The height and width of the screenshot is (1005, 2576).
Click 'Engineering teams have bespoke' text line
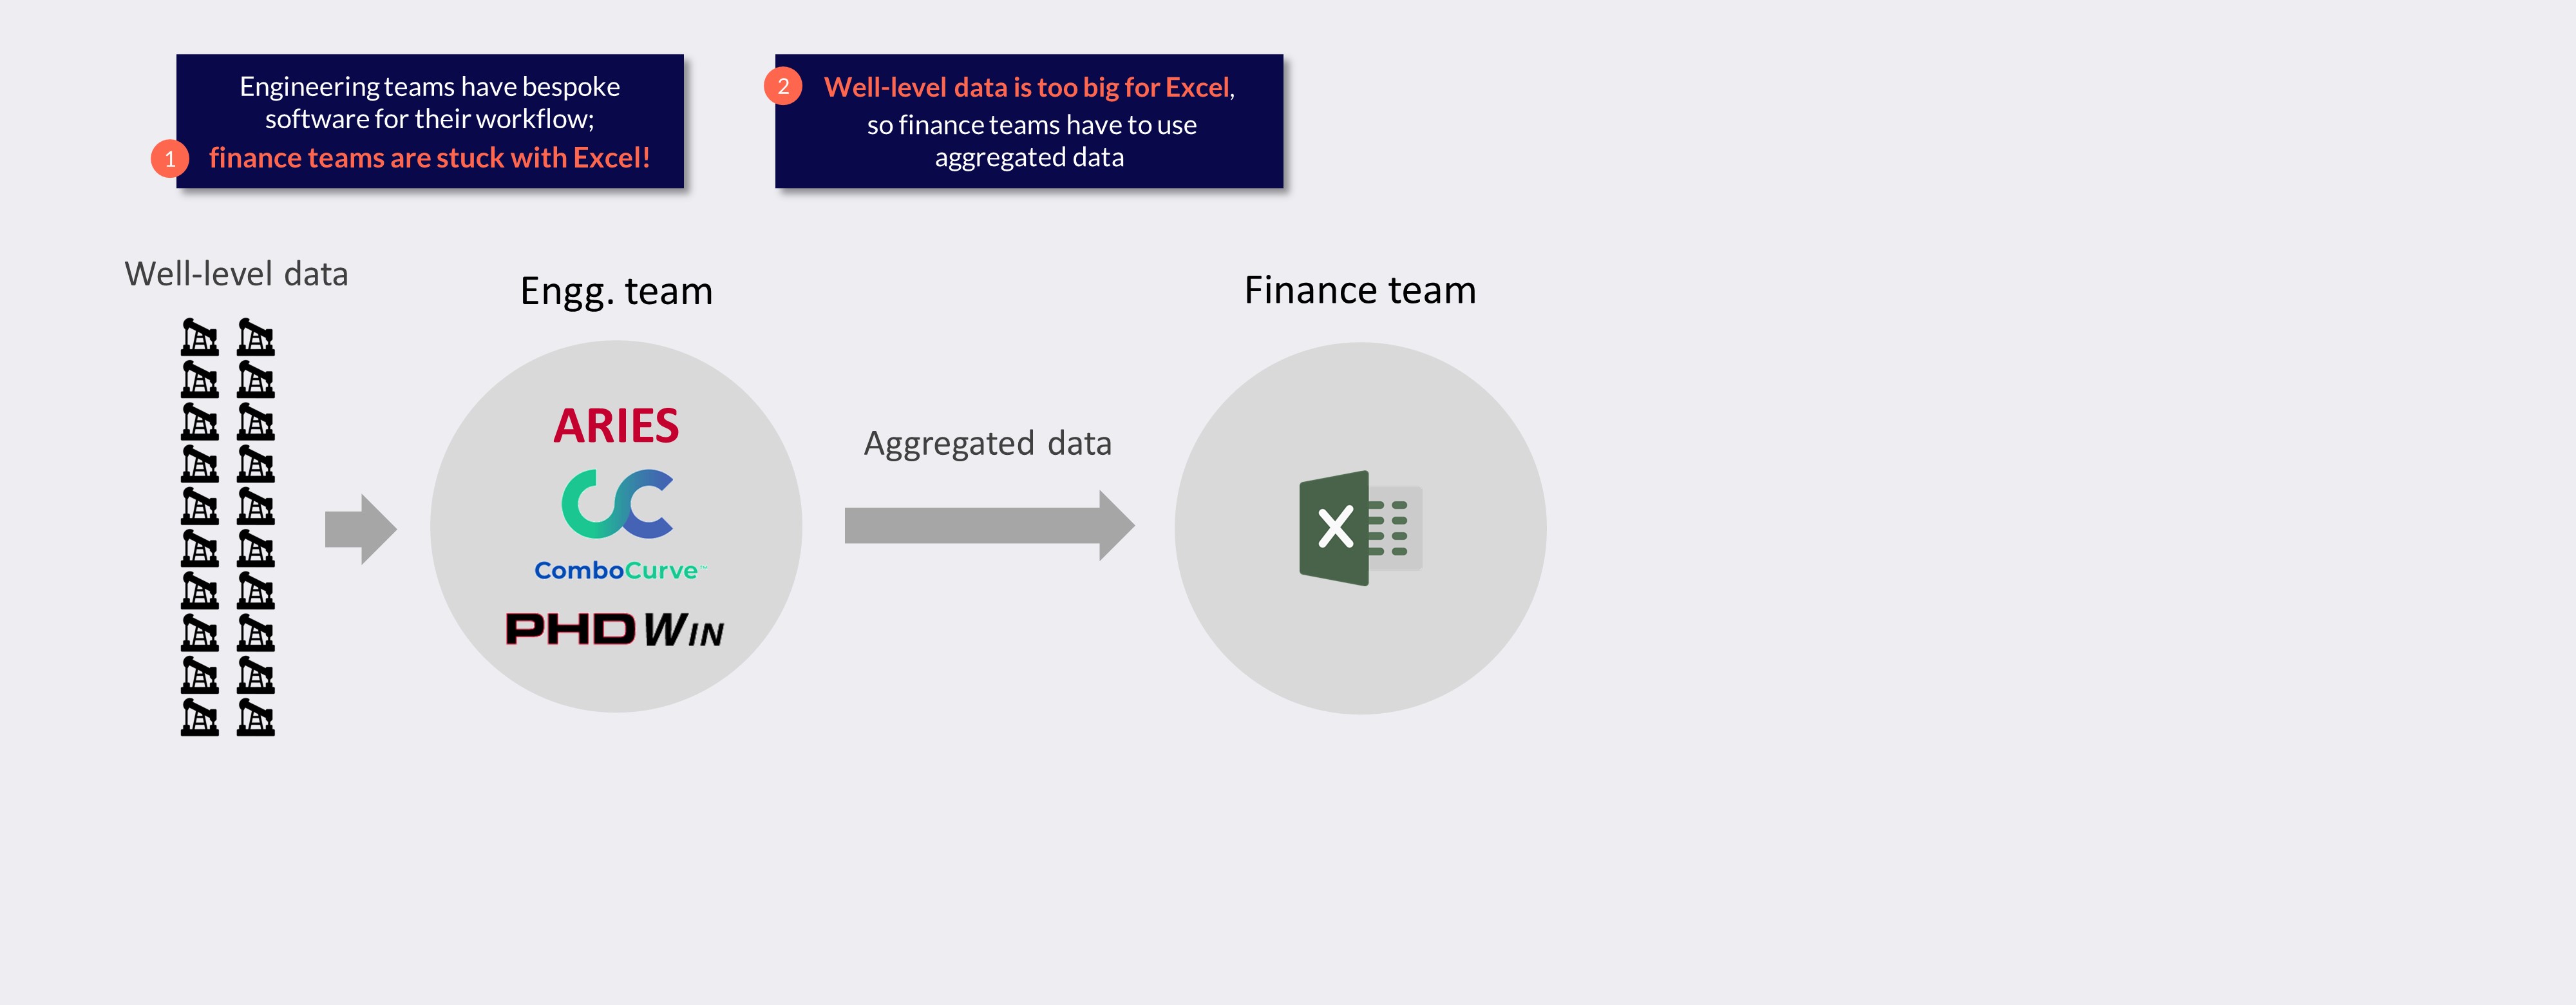tap(429, 87)
